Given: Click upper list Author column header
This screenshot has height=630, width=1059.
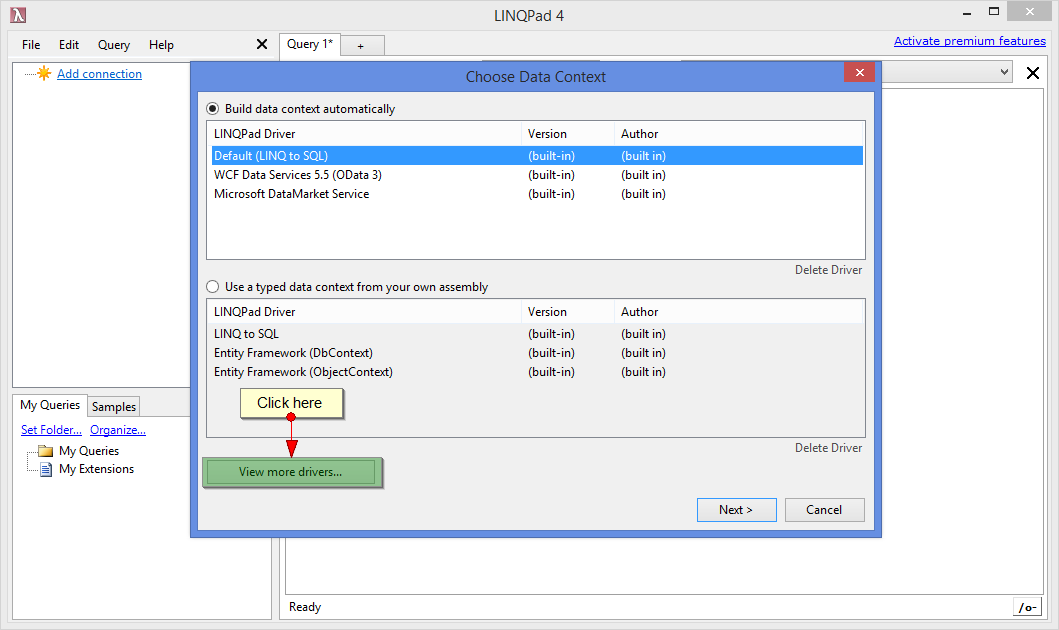Looking at the screenshot, I should coord(739,134).
